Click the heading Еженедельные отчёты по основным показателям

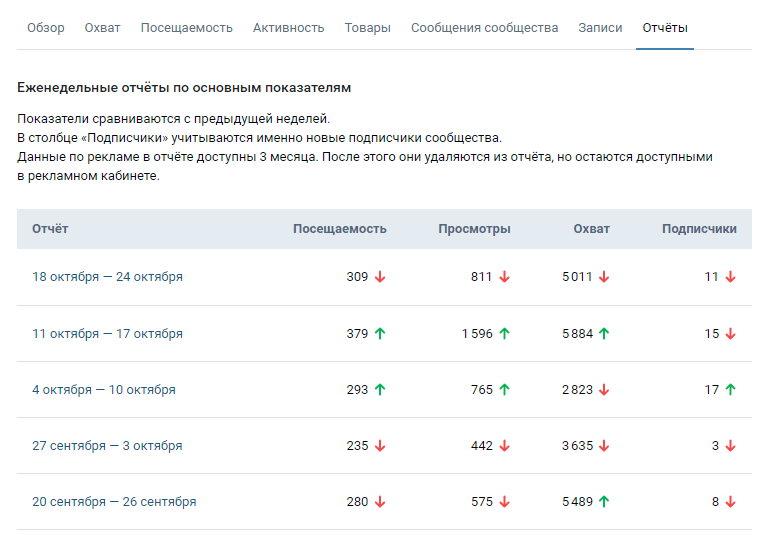(184, 88)
